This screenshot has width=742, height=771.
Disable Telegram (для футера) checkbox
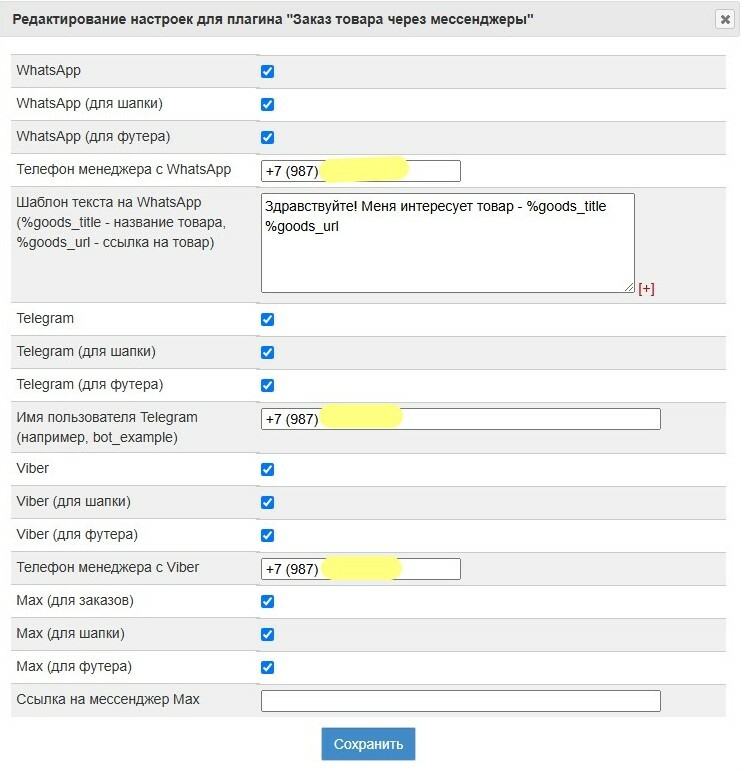[267, 386]
